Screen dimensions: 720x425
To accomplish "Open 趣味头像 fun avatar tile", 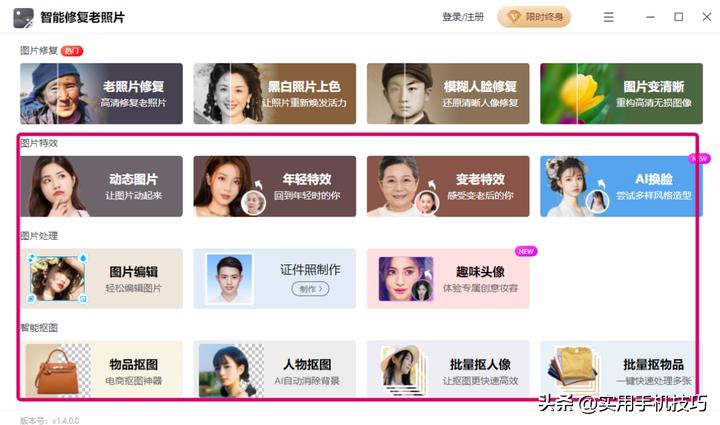I will coord(448,279).
